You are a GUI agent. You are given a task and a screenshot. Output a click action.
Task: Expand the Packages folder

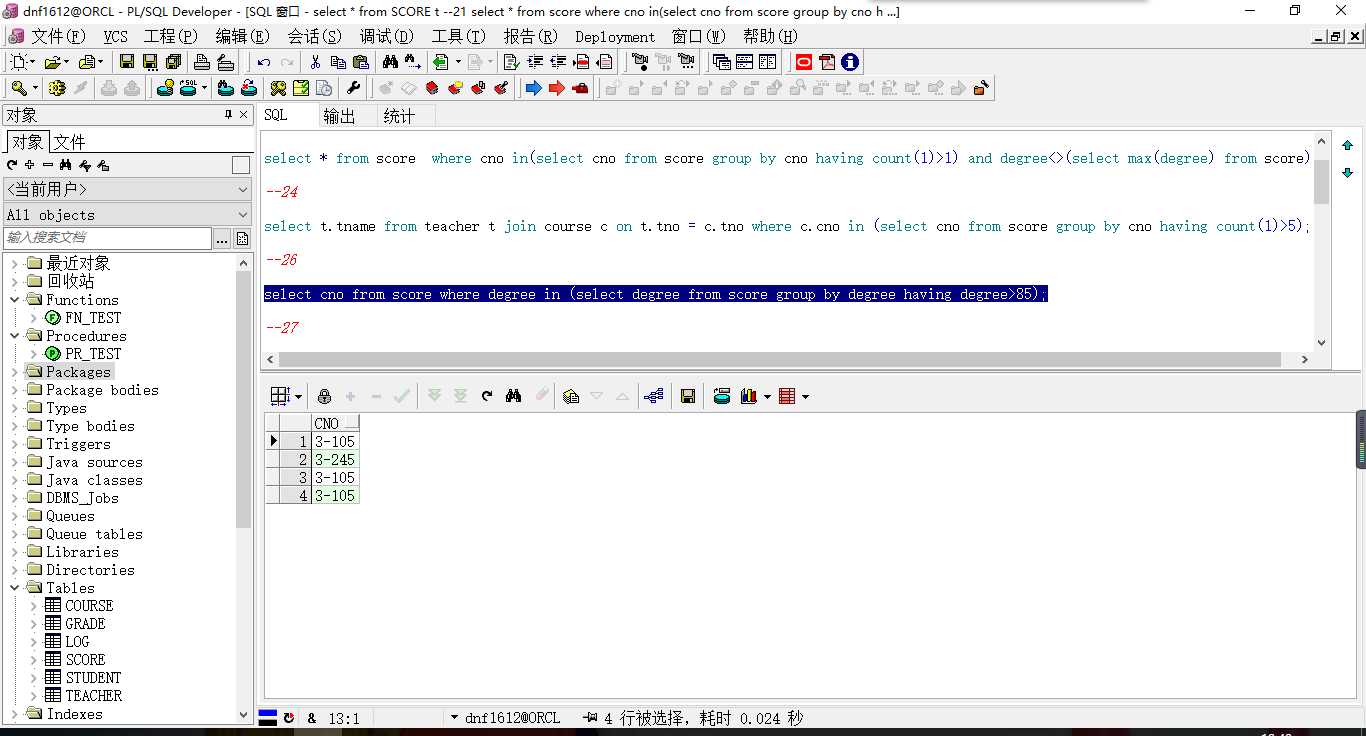[15, 372]
